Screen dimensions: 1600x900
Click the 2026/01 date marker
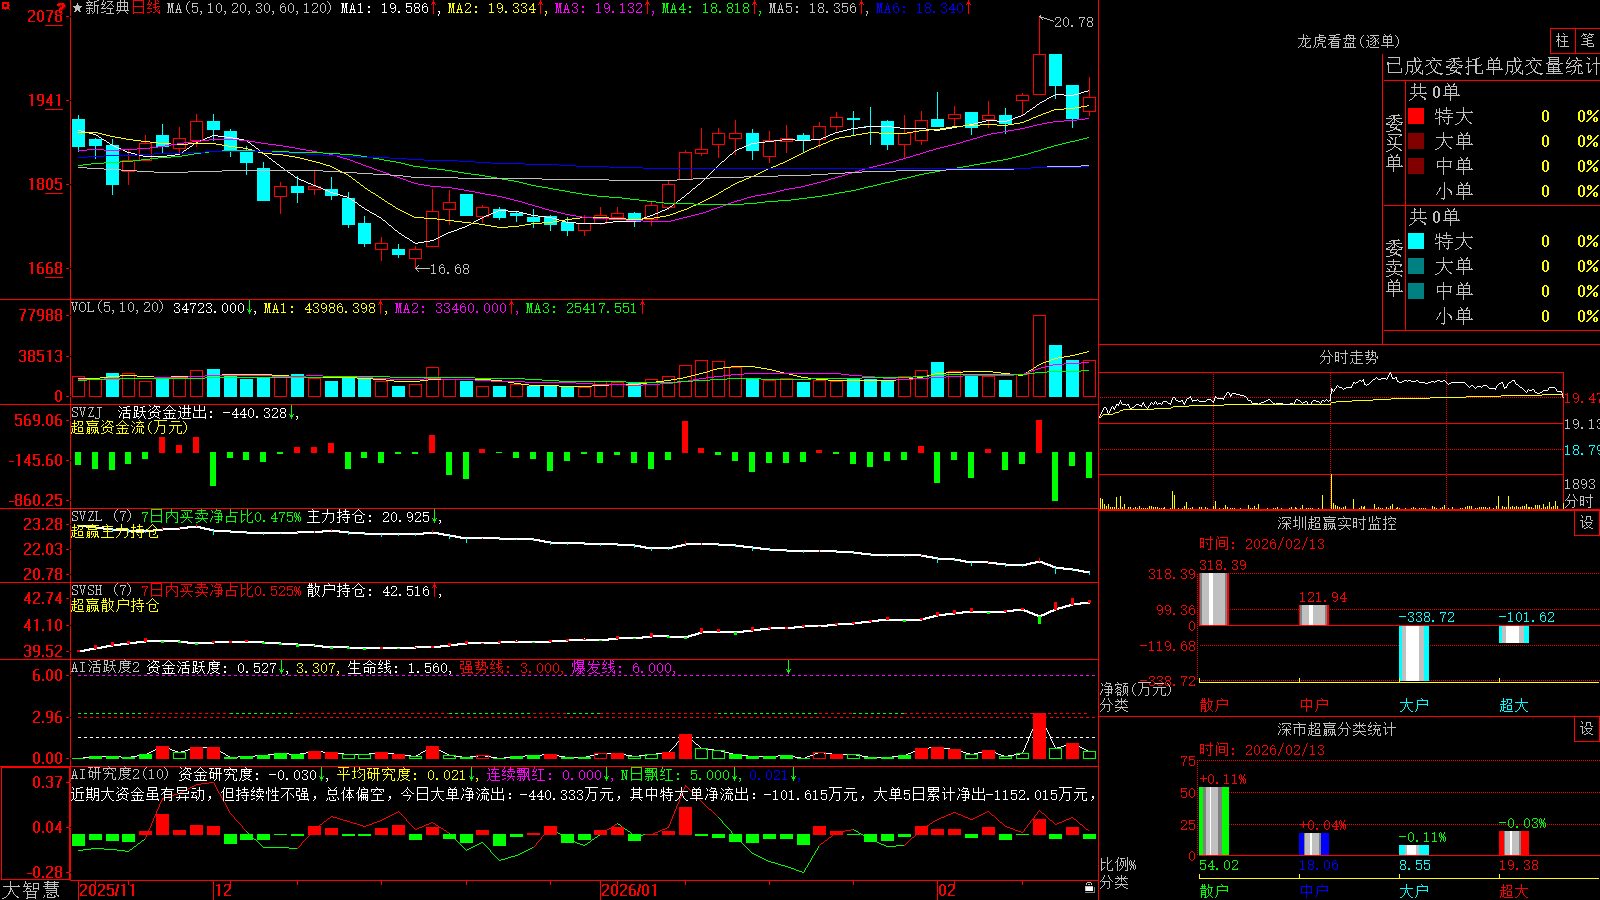tap(629, 890)
